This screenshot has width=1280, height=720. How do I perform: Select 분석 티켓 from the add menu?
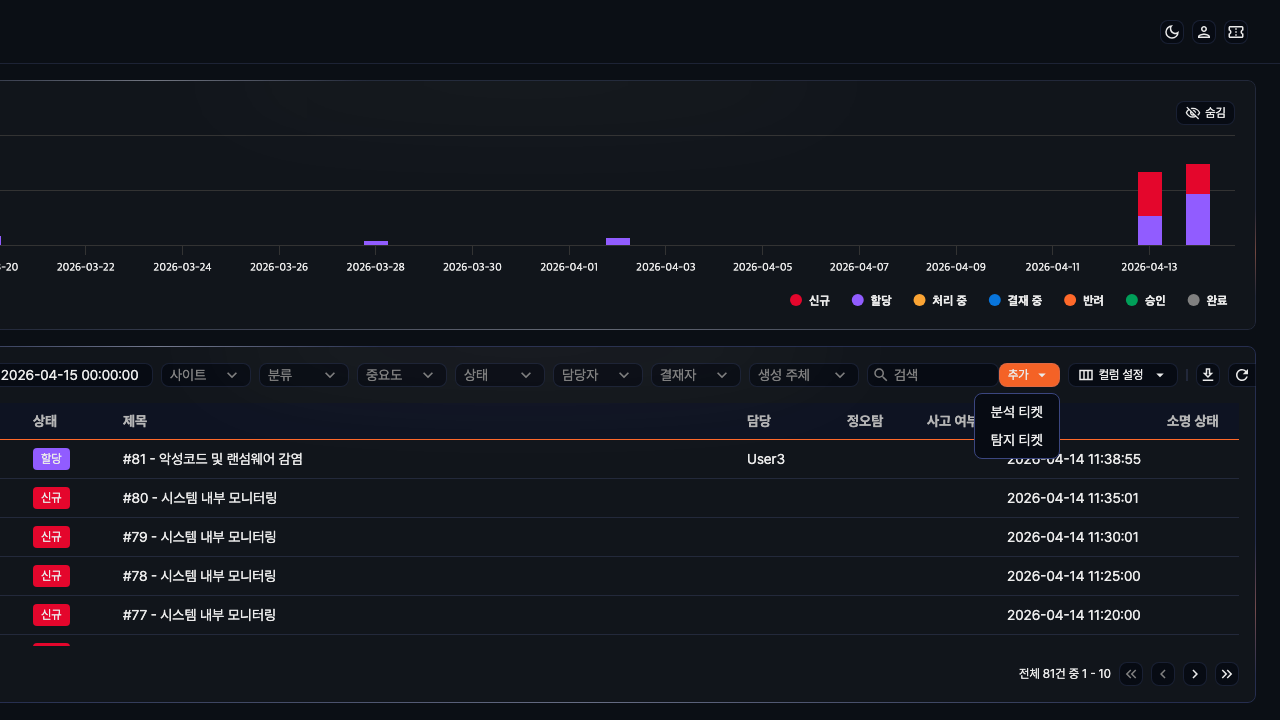(1016, 412)
